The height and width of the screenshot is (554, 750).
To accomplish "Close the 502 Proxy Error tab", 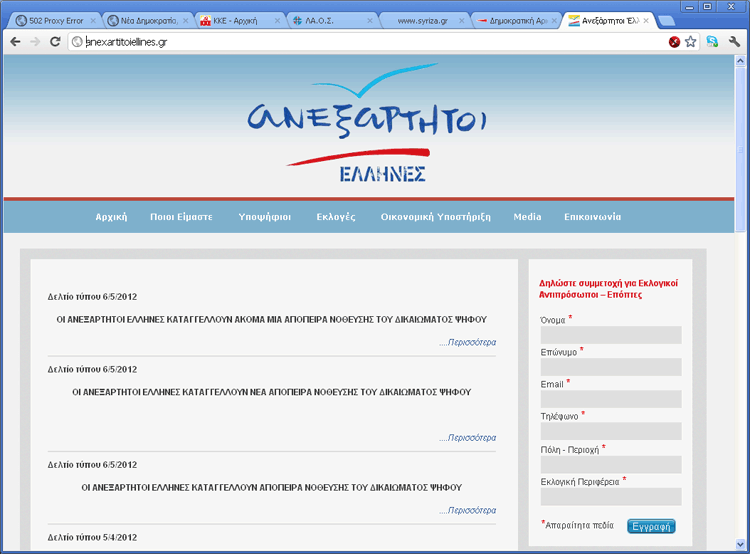I will (x=93, y=21).
